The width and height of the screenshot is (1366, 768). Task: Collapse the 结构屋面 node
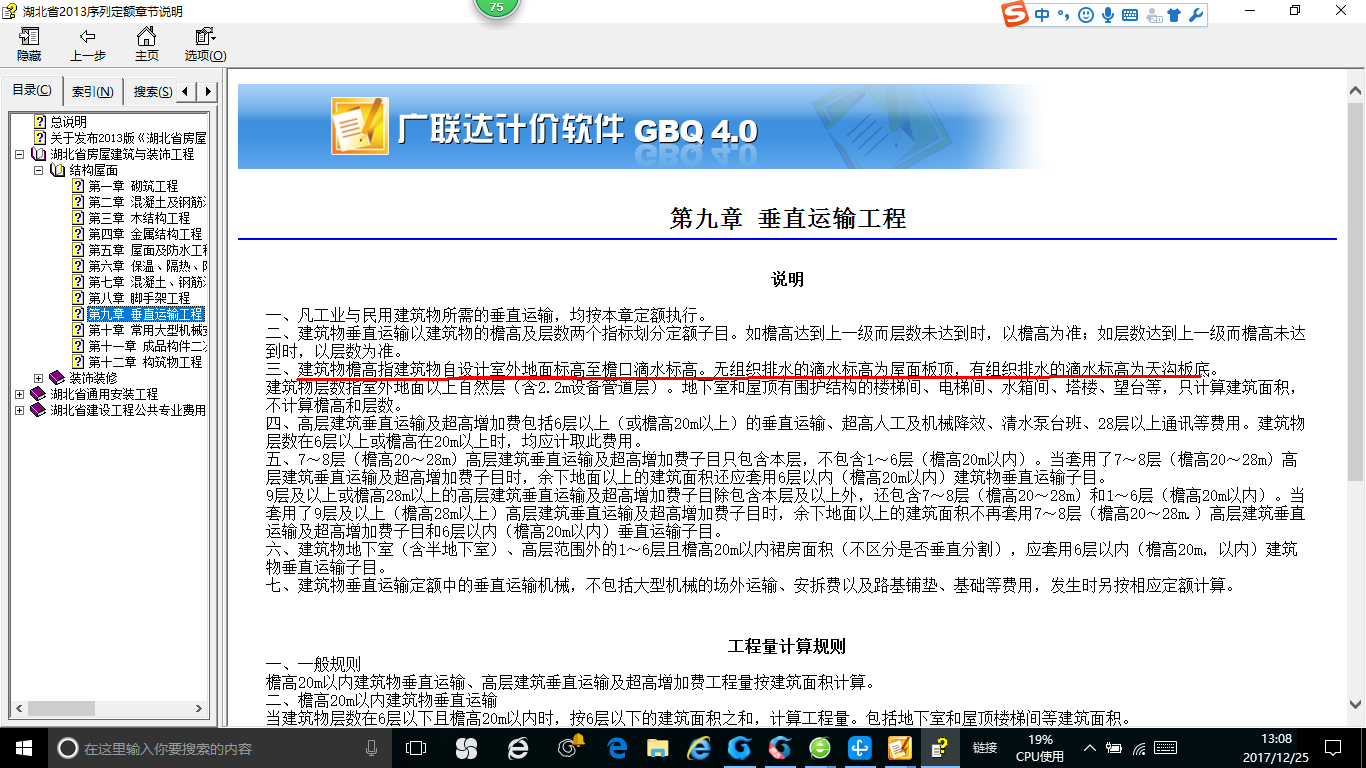(39, 171)
